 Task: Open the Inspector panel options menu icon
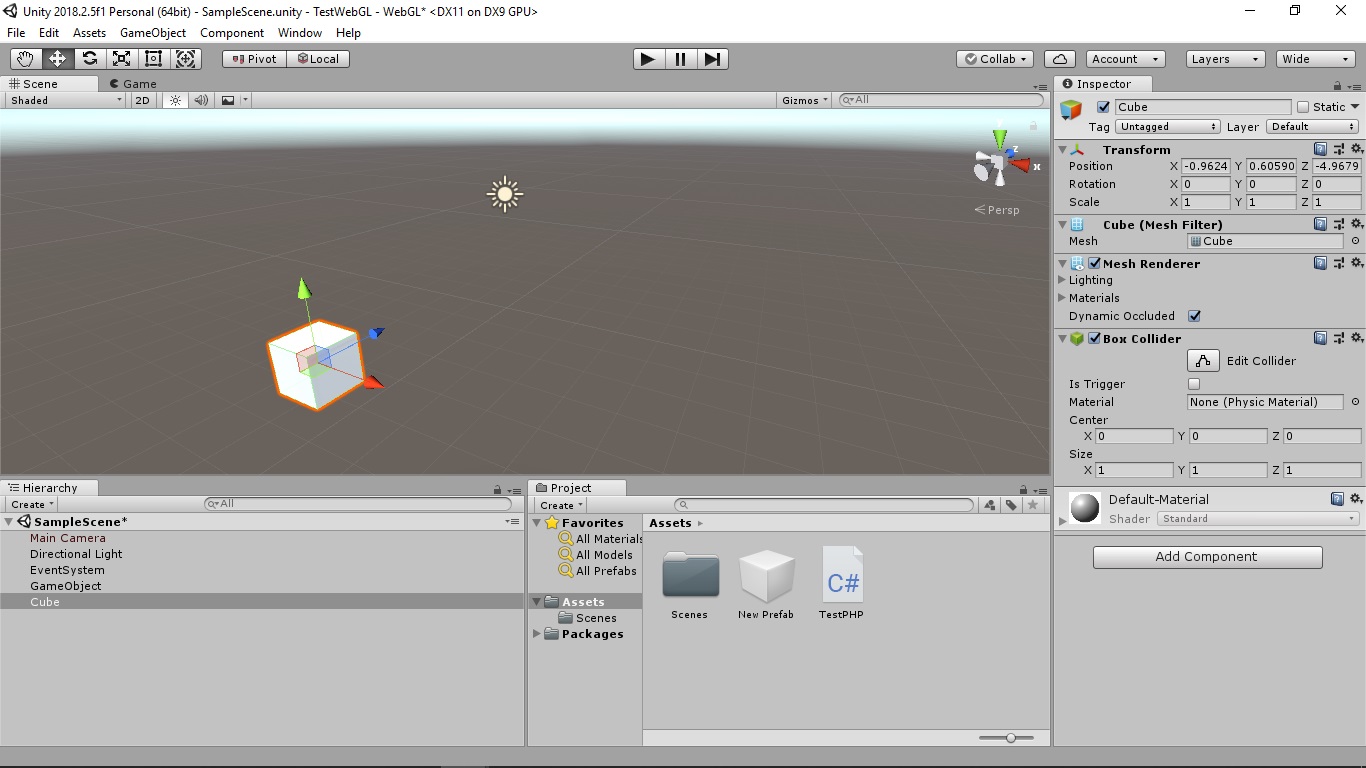click(1356, 85)
